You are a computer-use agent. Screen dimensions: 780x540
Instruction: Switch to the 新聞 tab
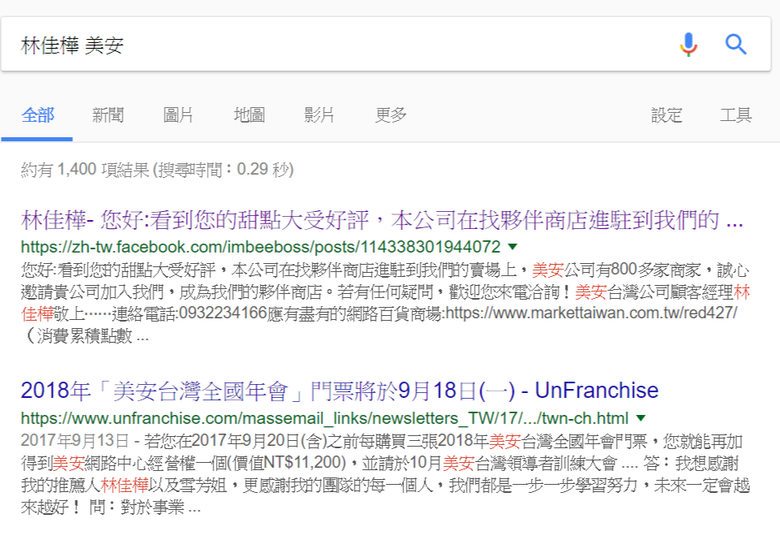(x=108, y=115)
